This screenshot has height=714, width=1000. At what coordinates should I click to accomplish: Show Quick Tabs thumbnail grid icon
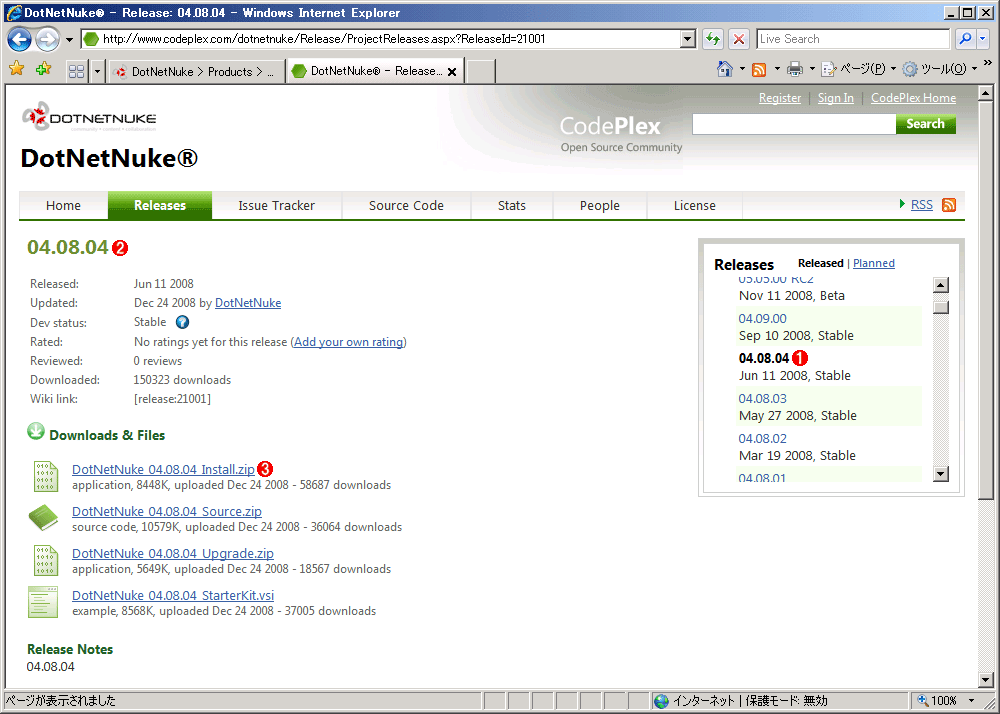click(77, 71)
